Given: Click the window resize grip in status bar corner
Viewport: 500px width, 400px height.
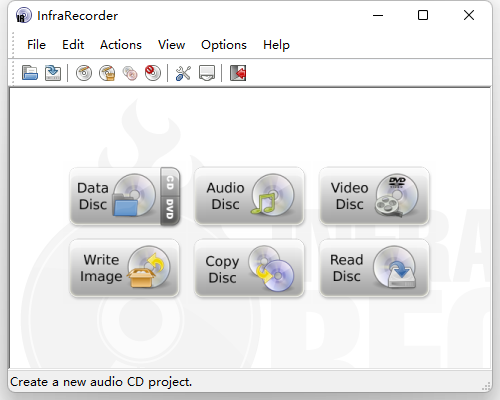Looking at the screenshot, I should point(486,386).
